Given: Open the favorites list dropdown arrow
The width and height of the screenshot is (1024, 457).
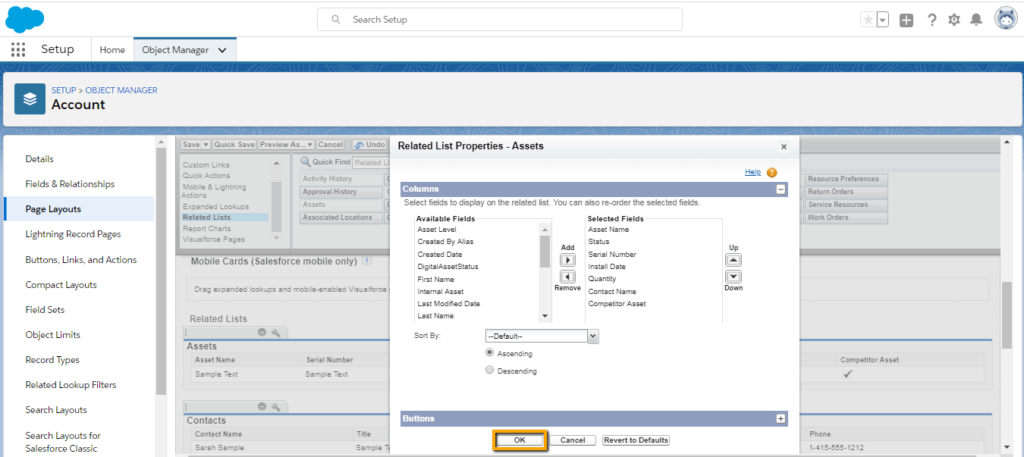Looking at the screenshot, I should pos(883,20).
